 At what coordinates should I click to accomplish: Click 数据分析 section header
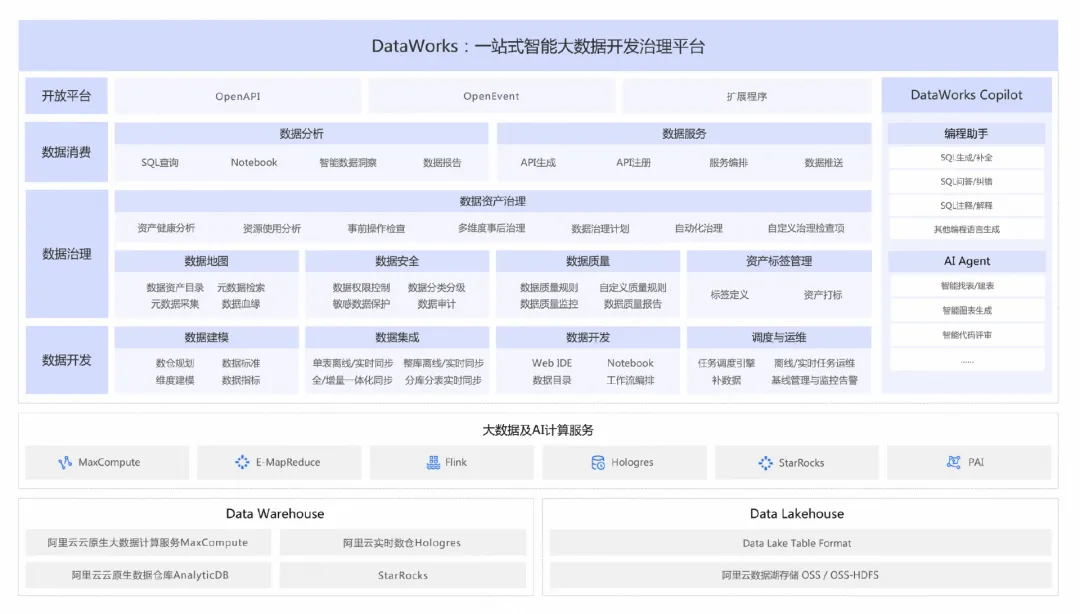click(x=302, y=134)
